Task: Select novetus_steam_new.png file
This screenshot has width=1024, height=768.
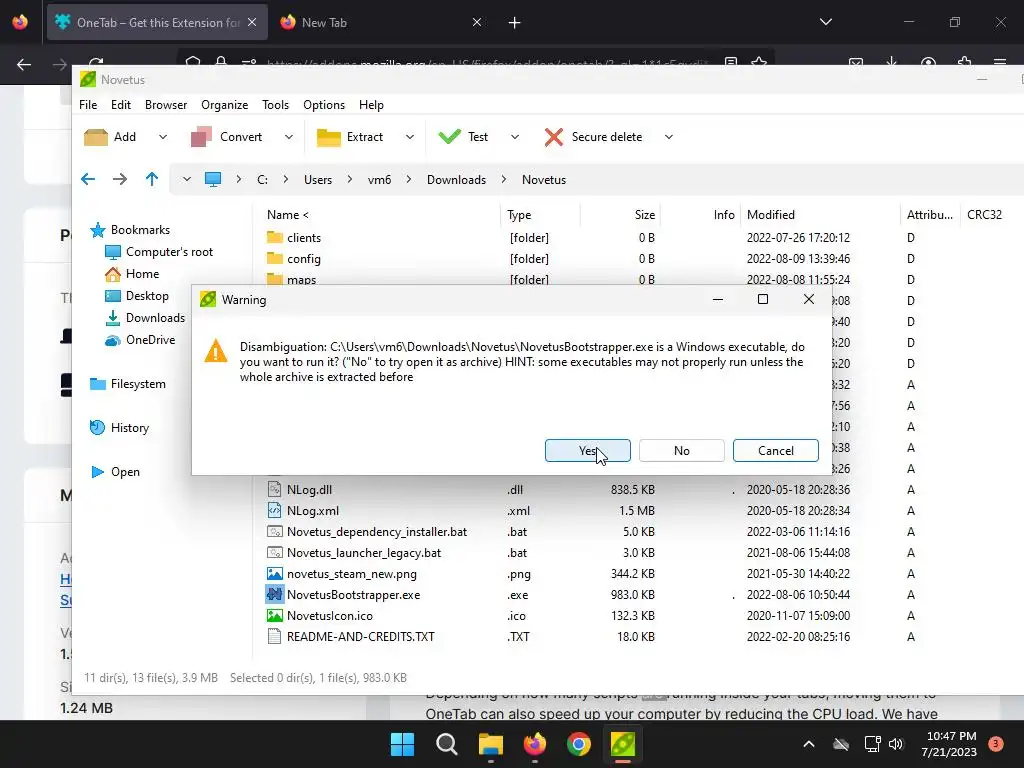Action: tap(342, 574)
